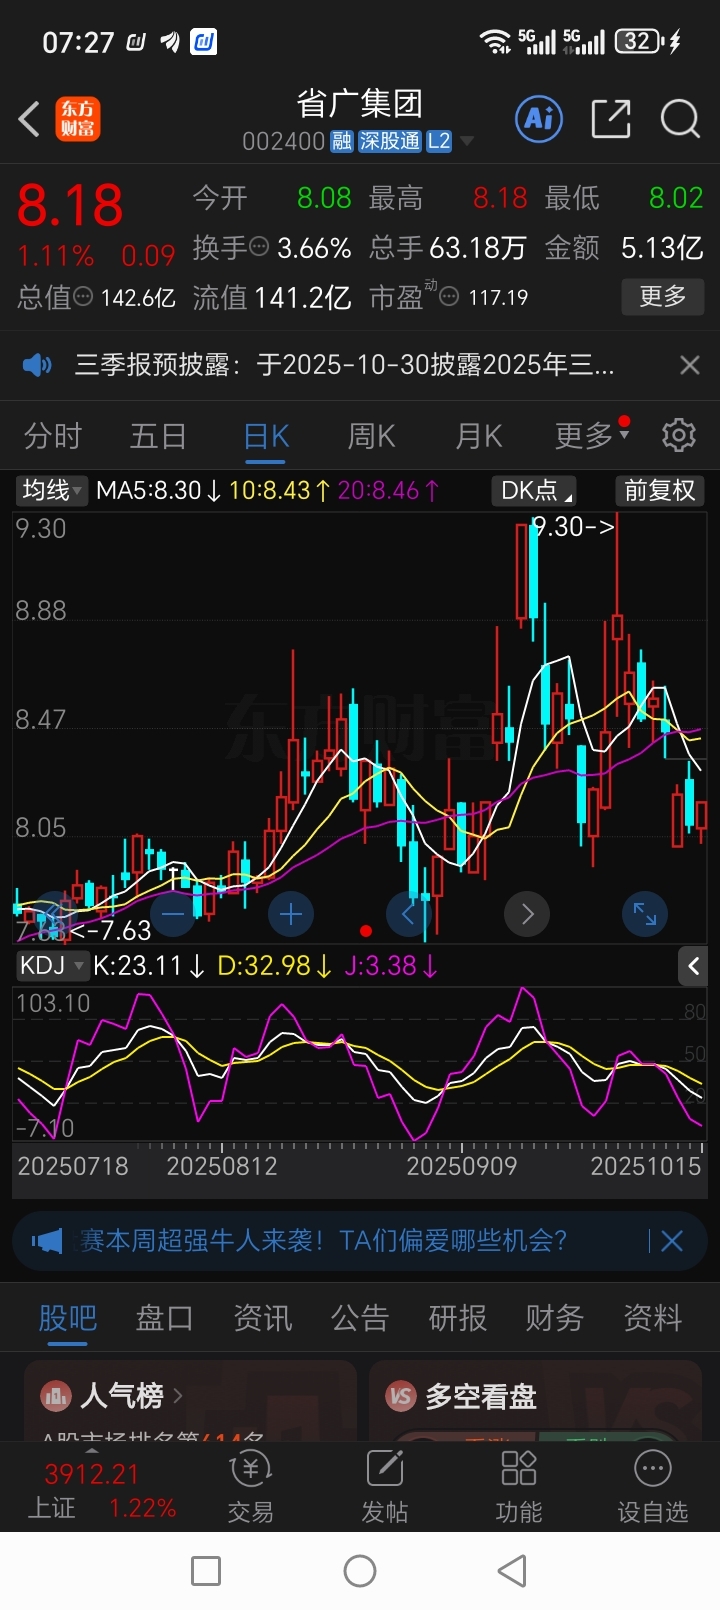Move chart left with previous arrow
Screen dimensions: 720x1610
[409, 914]
